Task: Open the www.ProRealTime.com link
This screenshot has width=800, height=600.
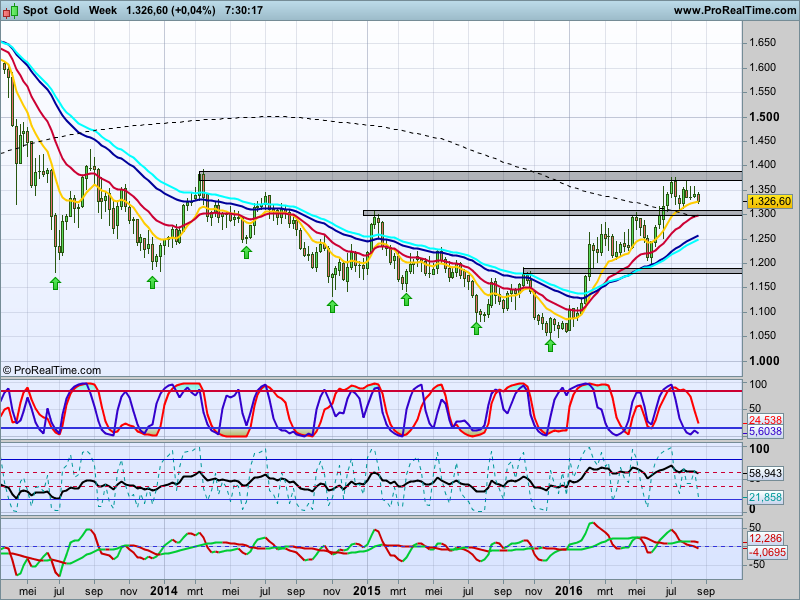Action: [x=734, y=10]
